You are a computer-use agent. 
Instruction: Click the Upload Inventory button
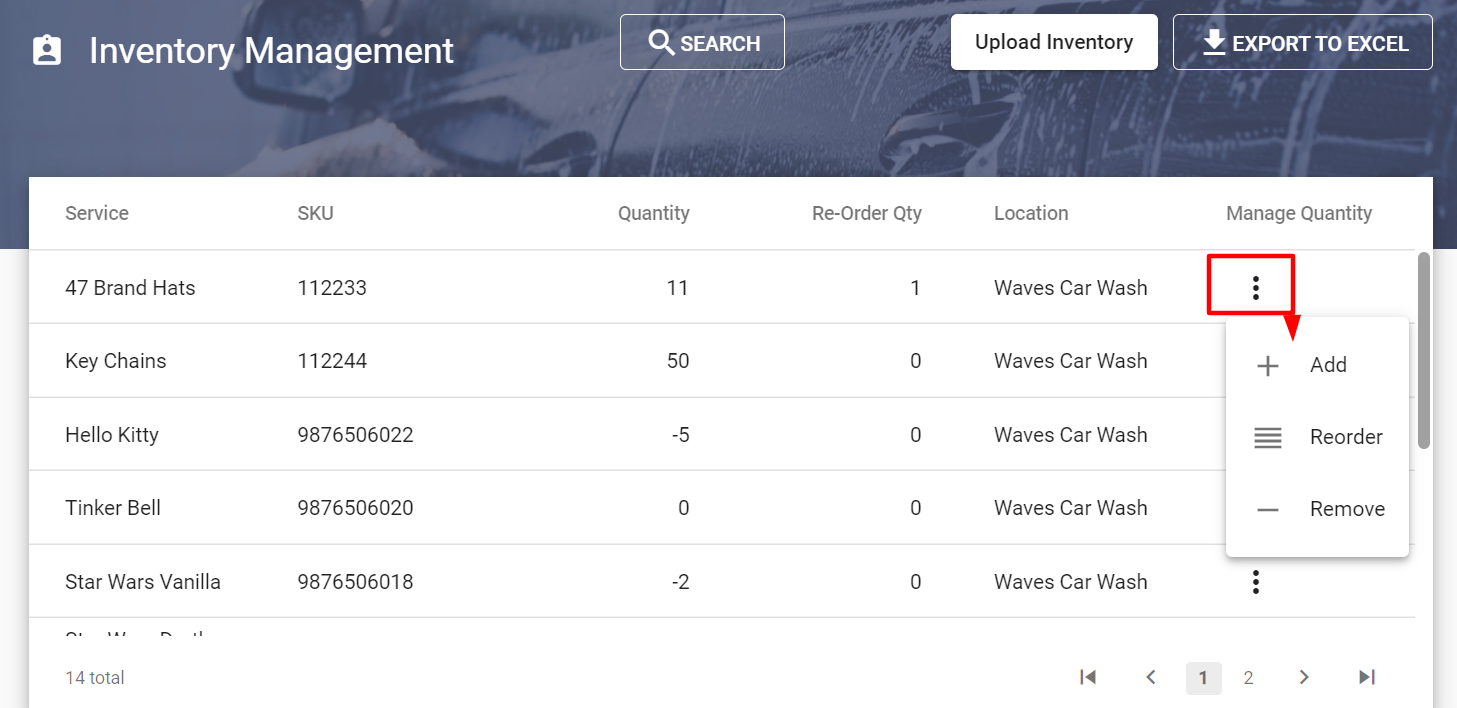(1054, 42)
